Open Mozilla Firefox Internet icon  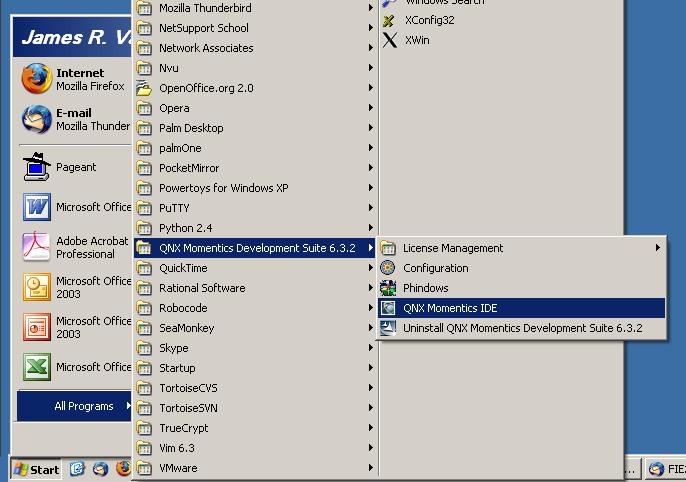[37, 79]
